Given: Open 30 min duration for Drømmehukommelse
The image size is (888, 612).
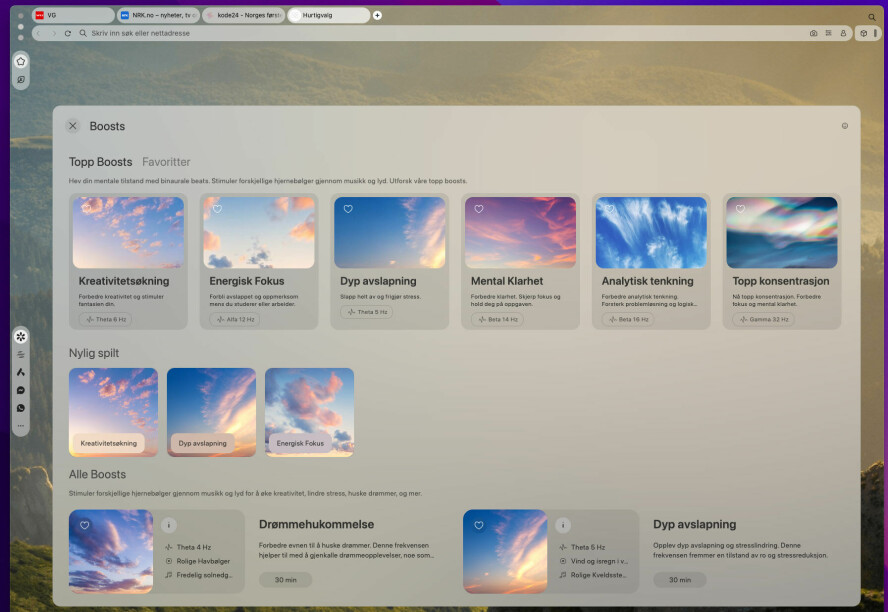Looking at the screenshot, I should point(285,580).
